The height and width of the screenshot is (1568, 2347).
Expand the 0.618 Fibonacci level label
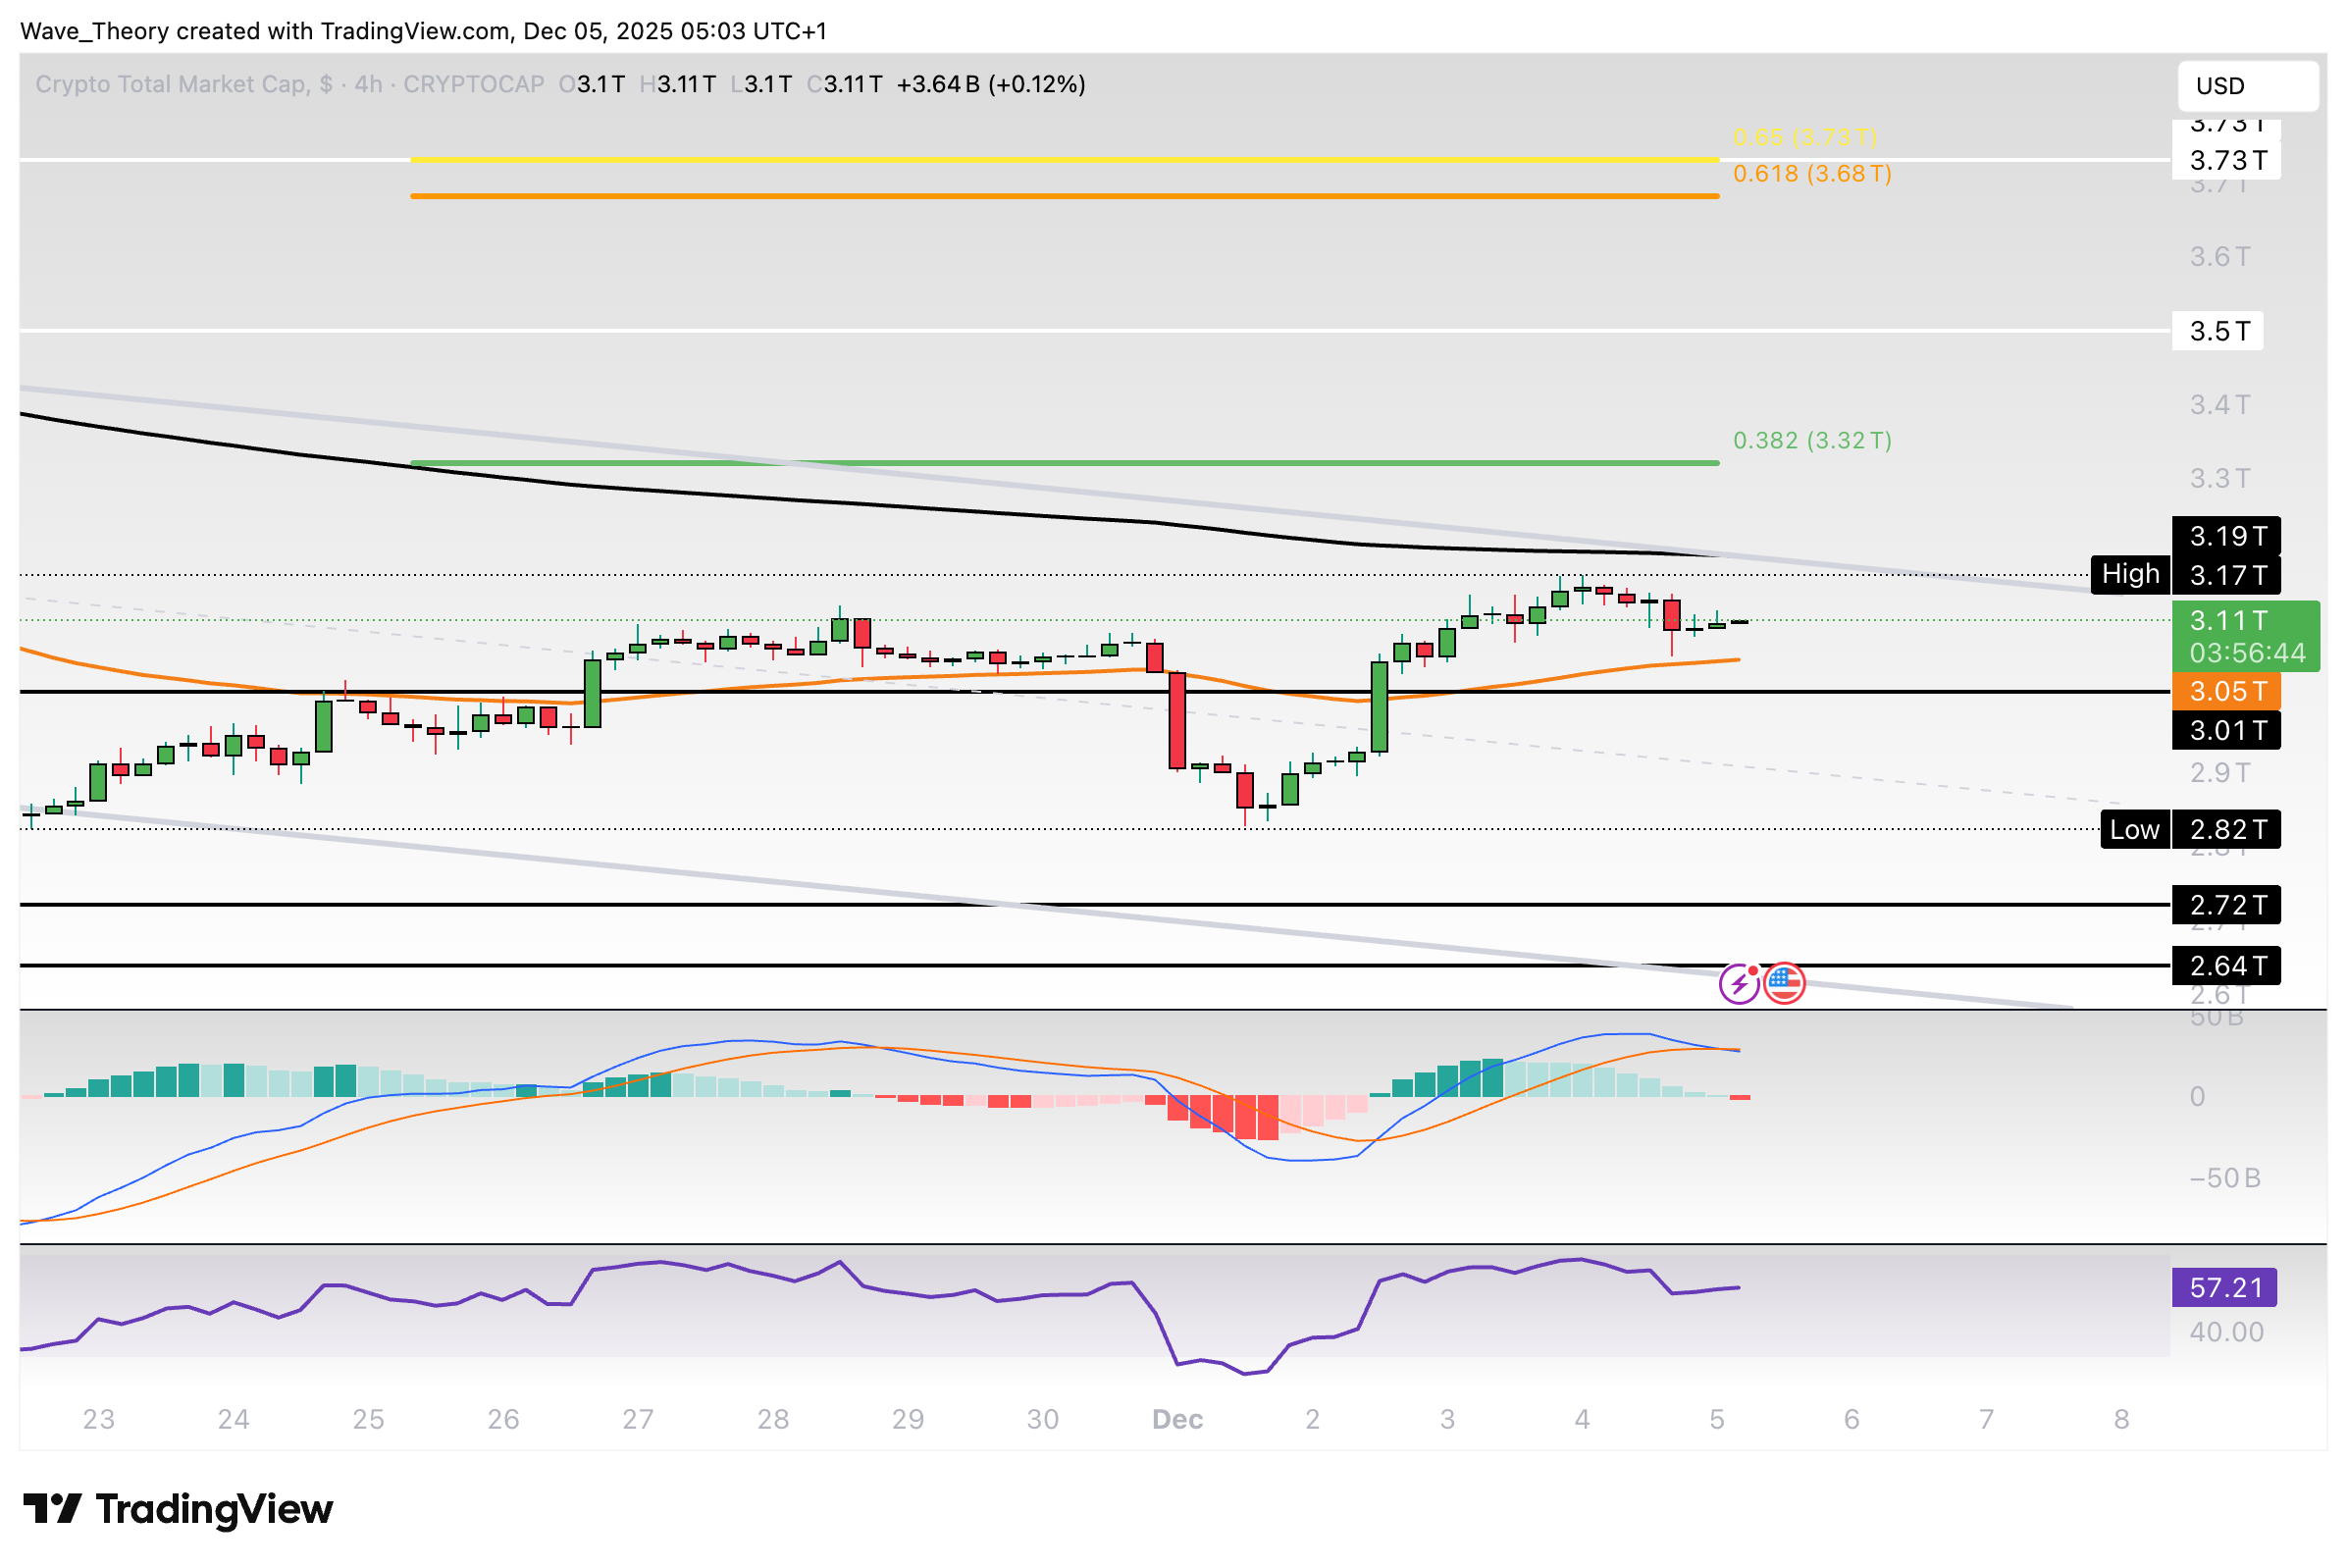pos(1811,174)
